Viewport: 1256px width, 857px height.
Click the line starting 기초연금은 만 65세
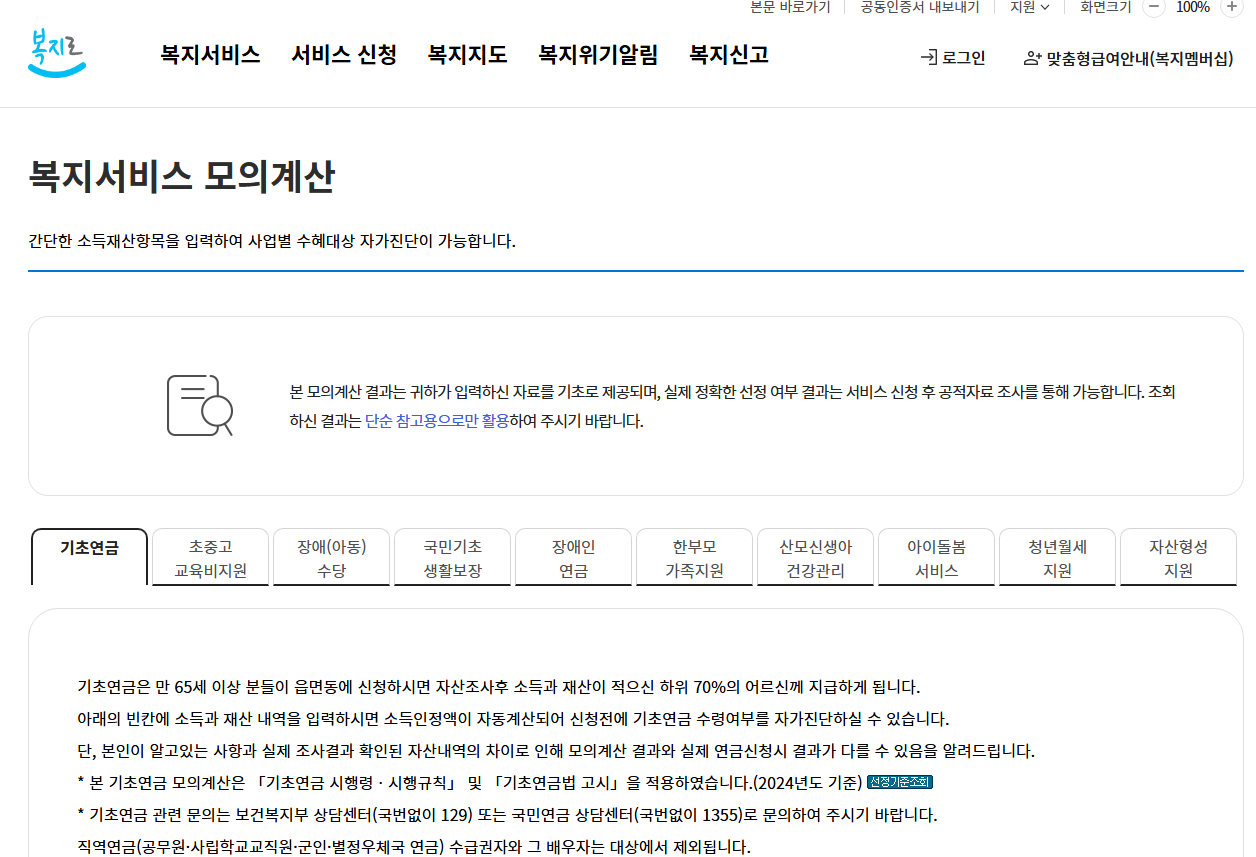coord(498,687)
